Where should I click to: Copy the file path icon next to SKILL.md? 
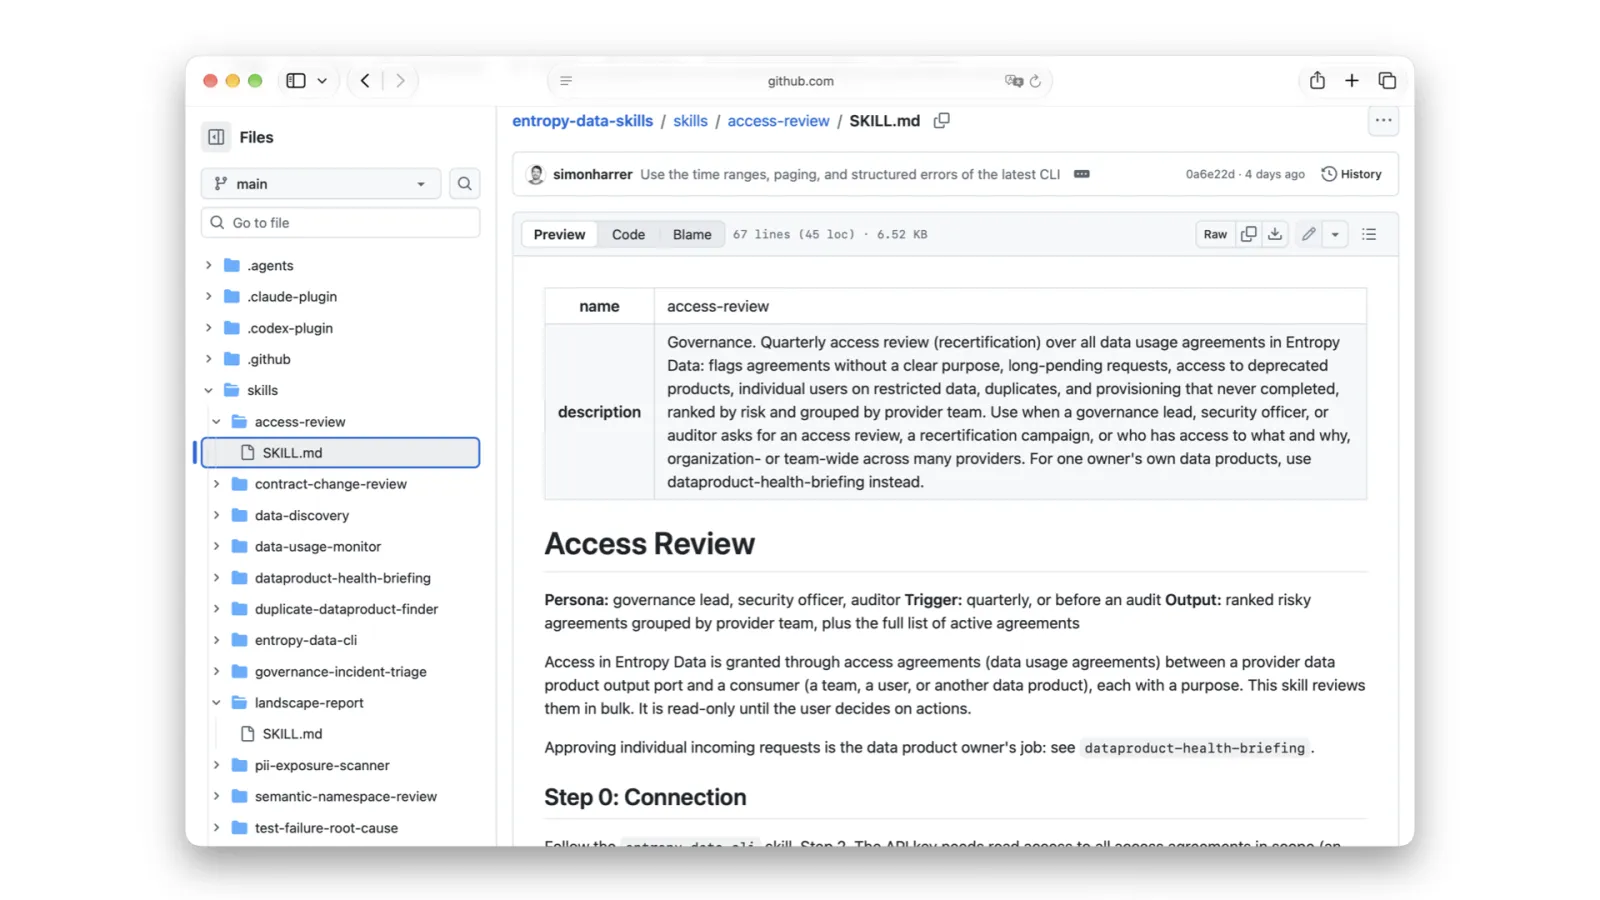941,121
